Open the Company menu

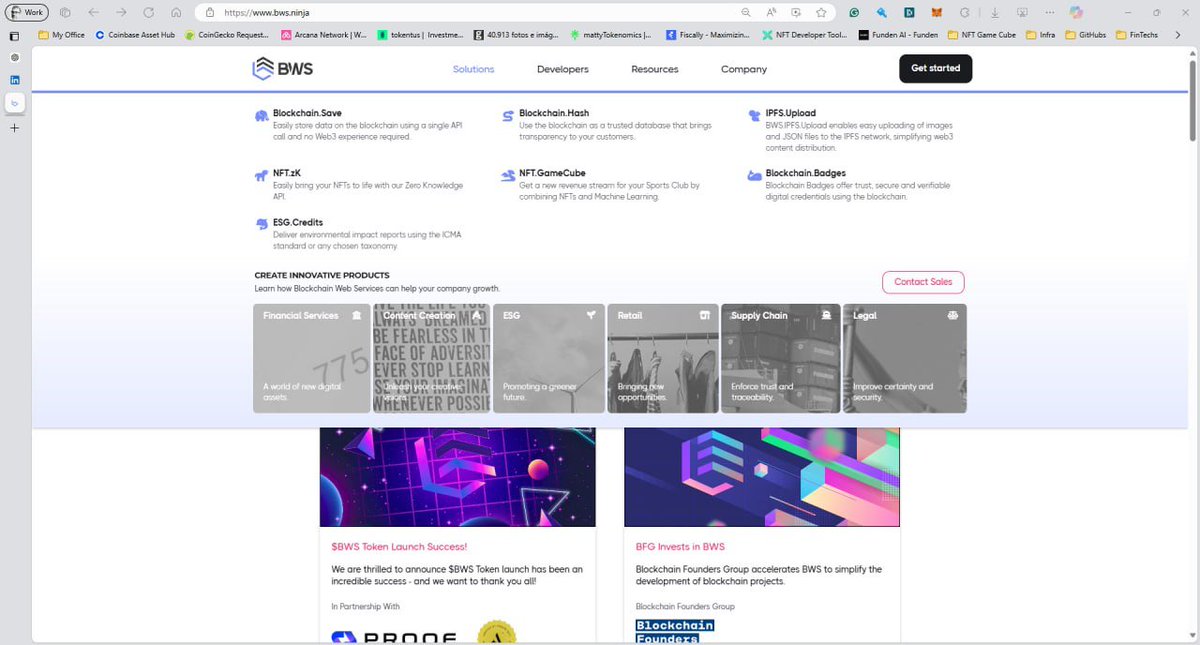(x=744, y=69)
